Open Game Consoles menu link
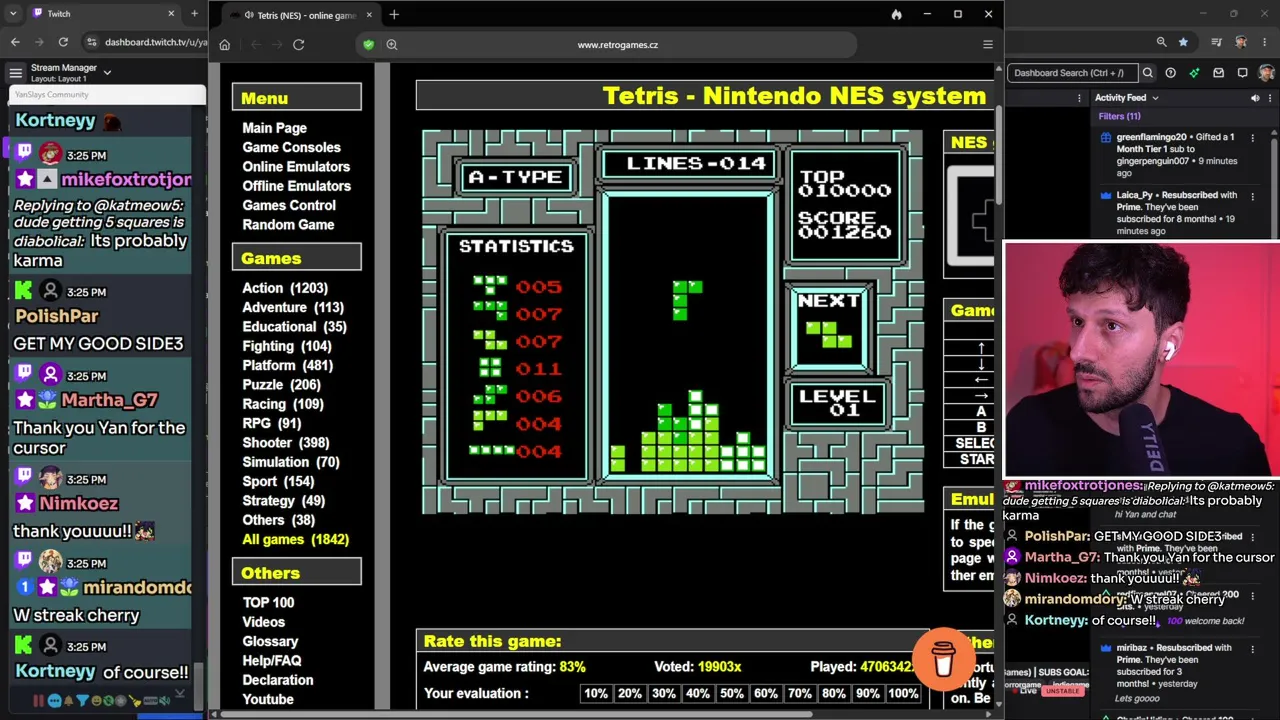 [x=291, y=147]
